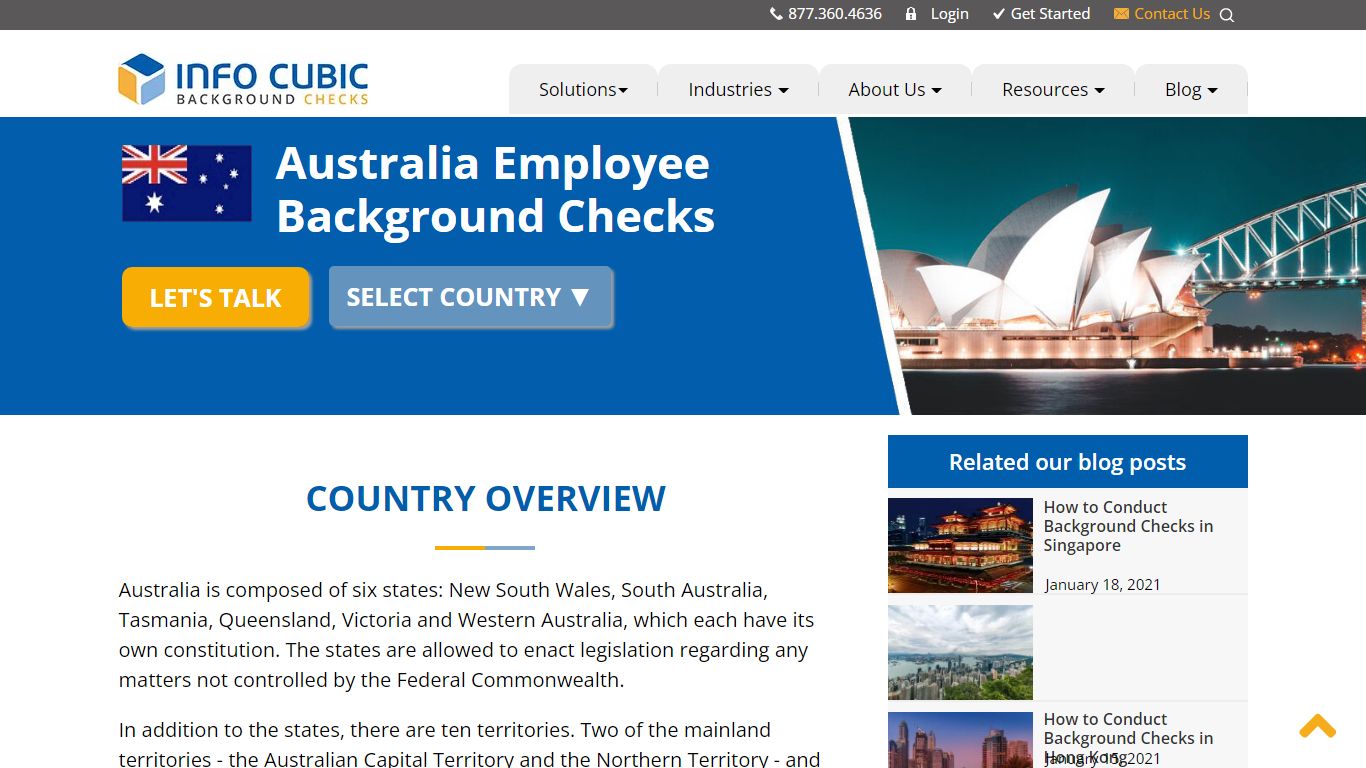Screen dimensions: 1366x768
Task: Click the Get Started link
Action: (x=1050, y=14)
